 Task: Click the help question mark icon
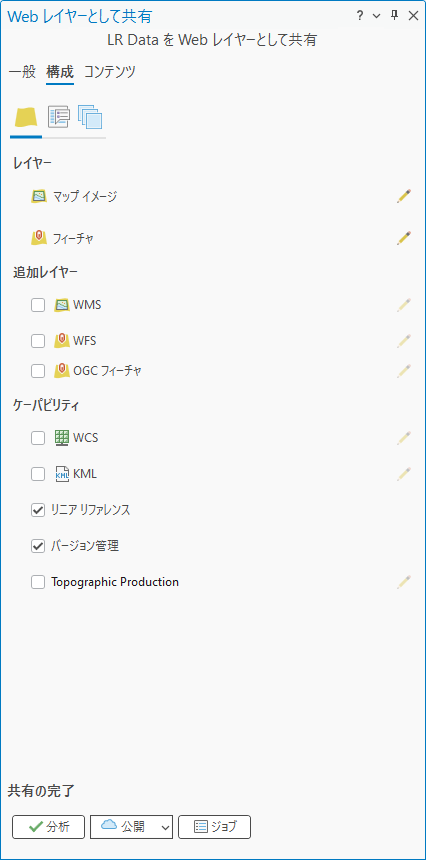(360, 16)
